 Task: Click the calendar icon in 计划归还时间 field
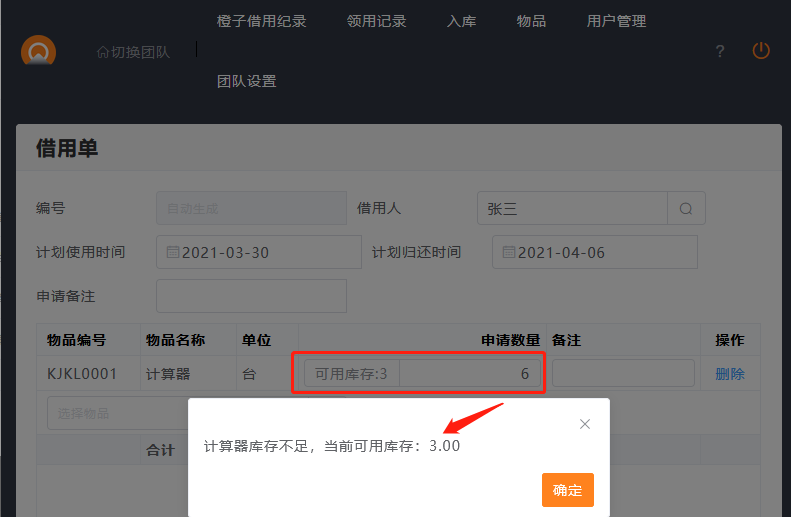click(x=509, y=253)
